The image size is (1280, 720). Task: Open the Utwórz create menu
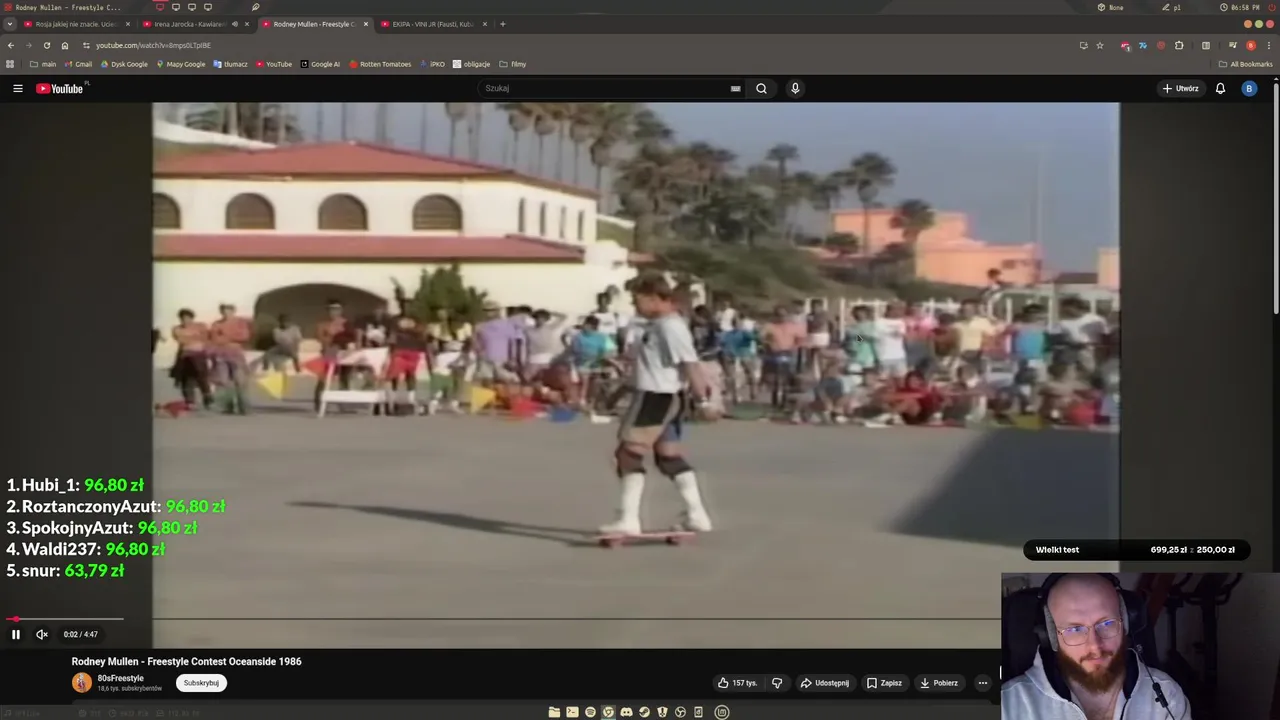click(x=1180, y=88)
